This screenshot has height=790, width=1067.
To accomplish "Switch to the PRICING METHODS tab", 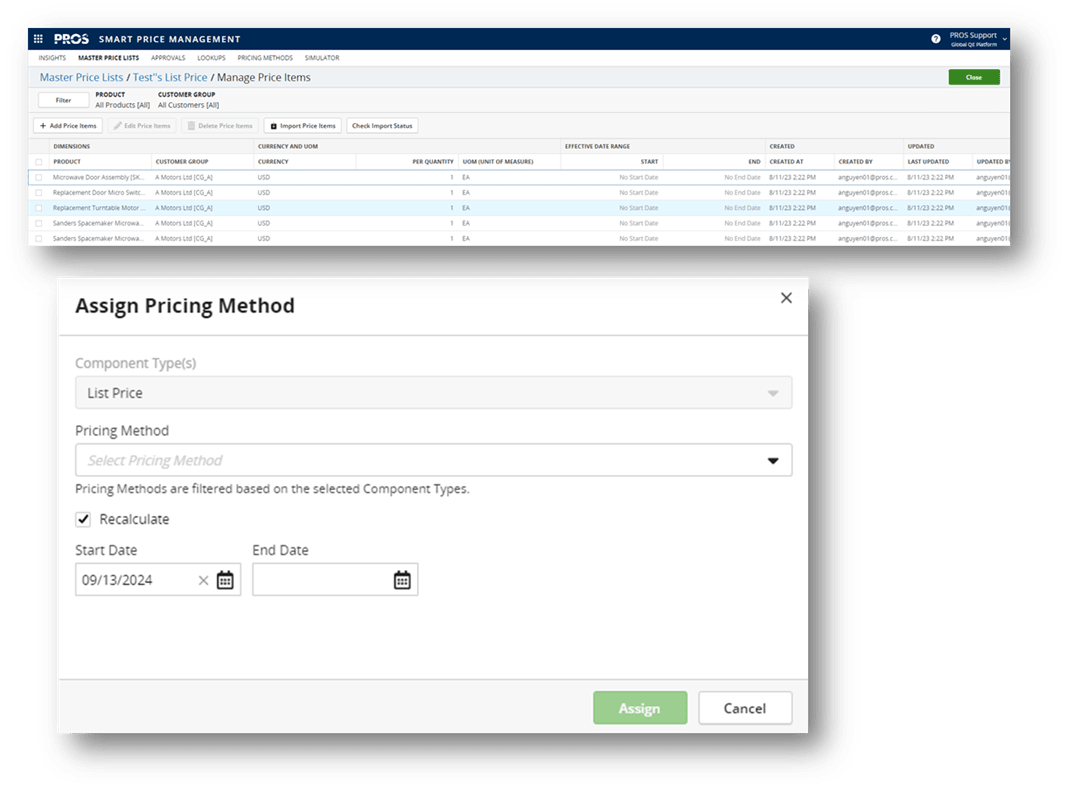I will (x=264, y=57).
